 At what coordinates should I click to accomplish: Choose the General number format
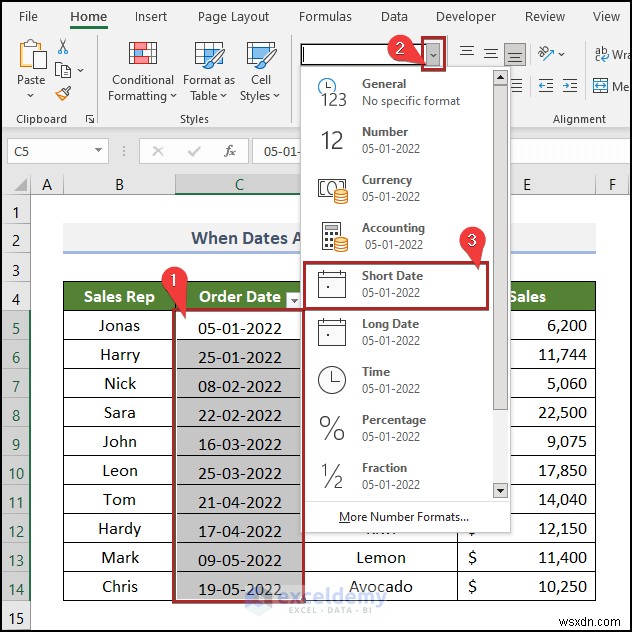click(397, 92)
